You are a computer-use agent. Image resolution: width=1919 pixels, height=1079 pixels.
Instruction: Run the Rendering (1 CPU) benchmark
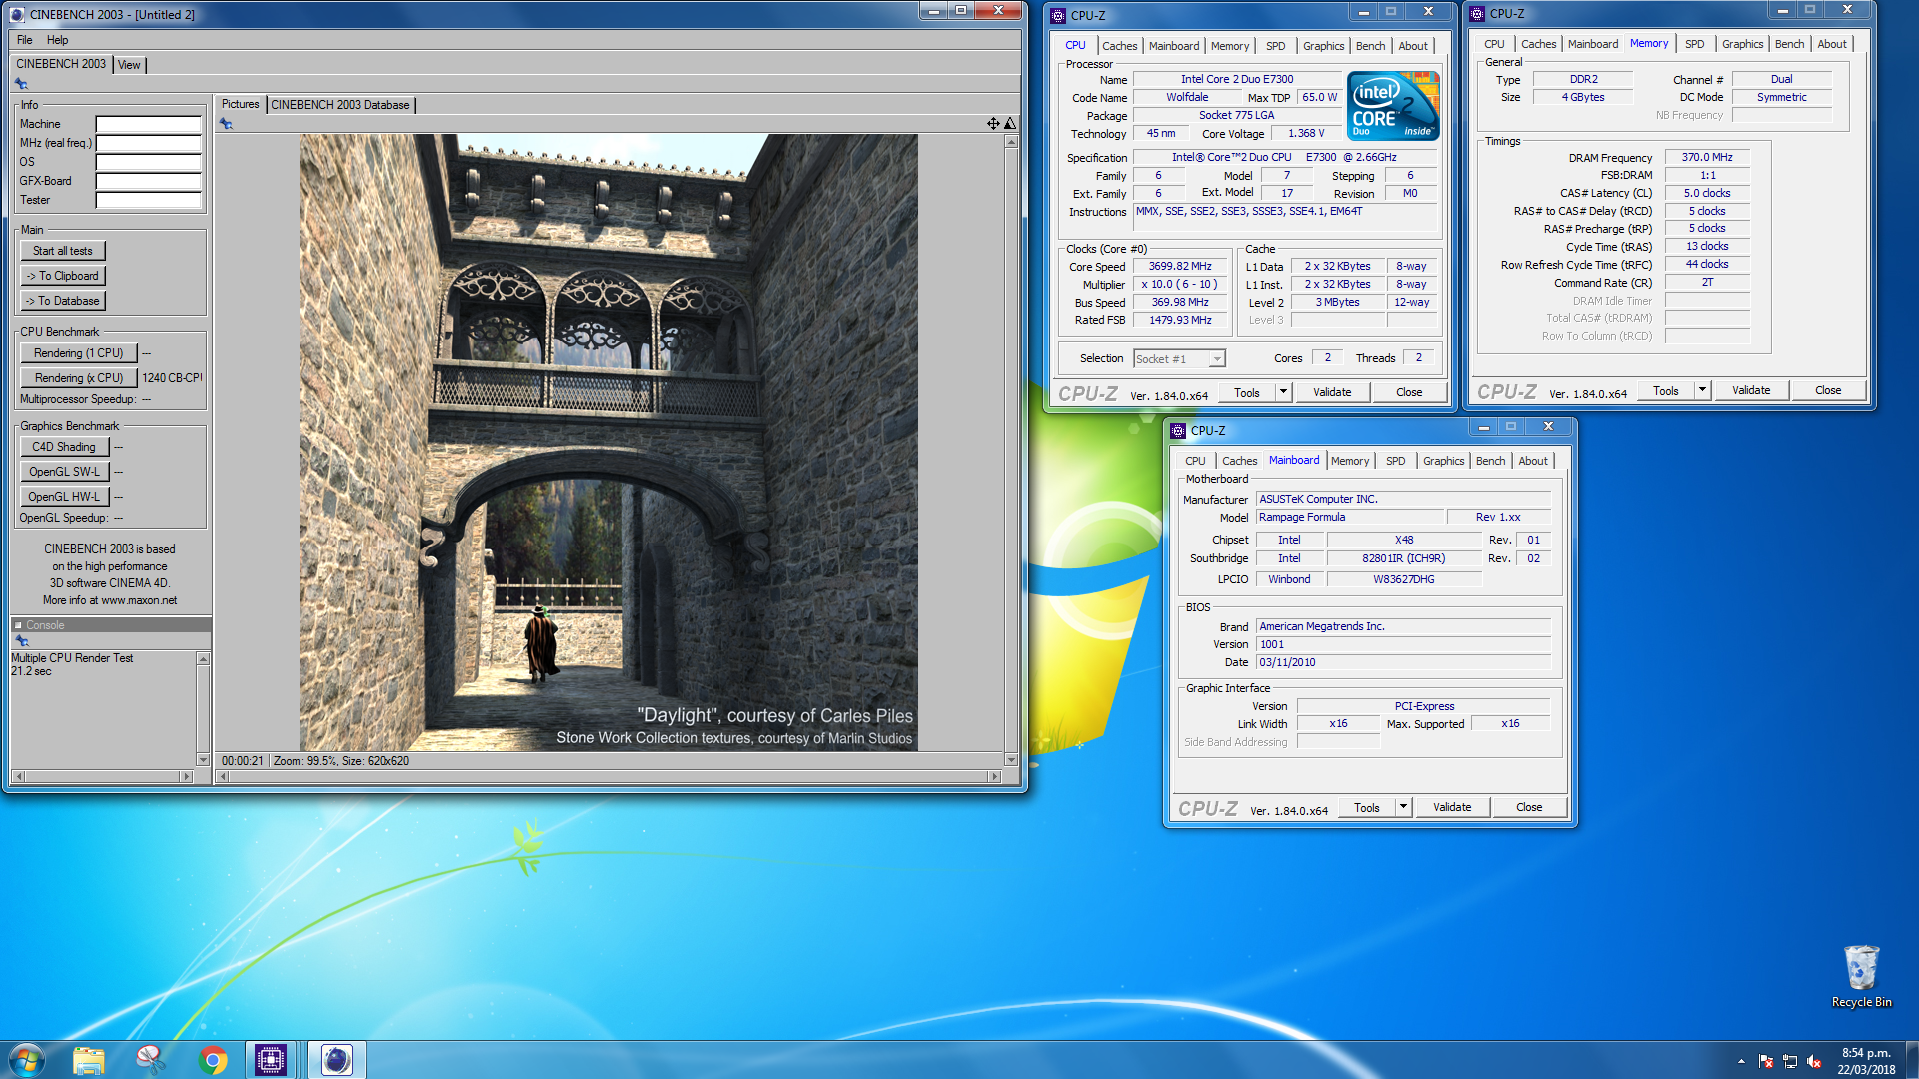78,353
